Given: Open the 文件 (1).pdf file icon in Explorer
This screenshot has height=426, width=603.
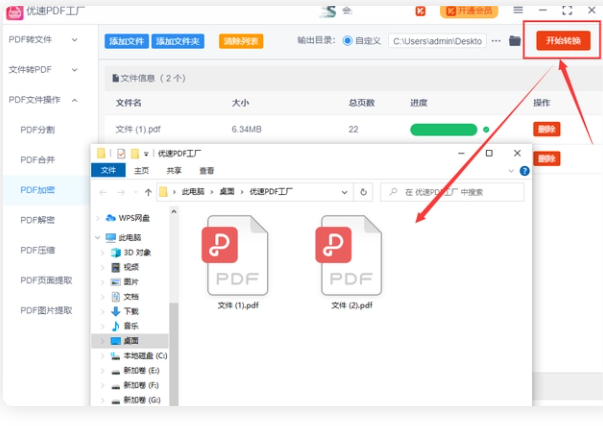Looking at the screenshot, I should point(237,255).
